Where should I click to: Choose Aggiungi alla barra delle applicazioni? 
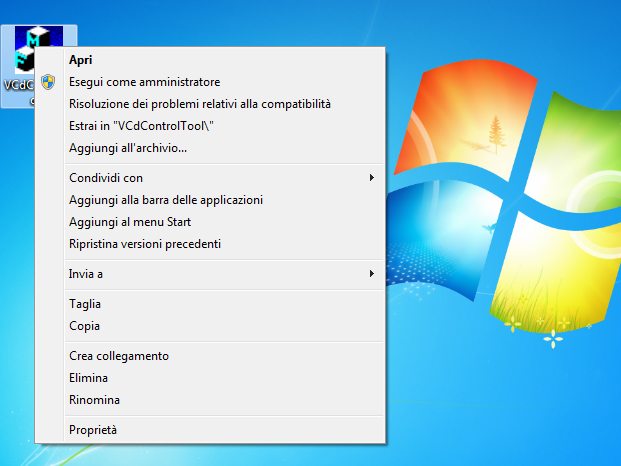click(x=166, y=200)
